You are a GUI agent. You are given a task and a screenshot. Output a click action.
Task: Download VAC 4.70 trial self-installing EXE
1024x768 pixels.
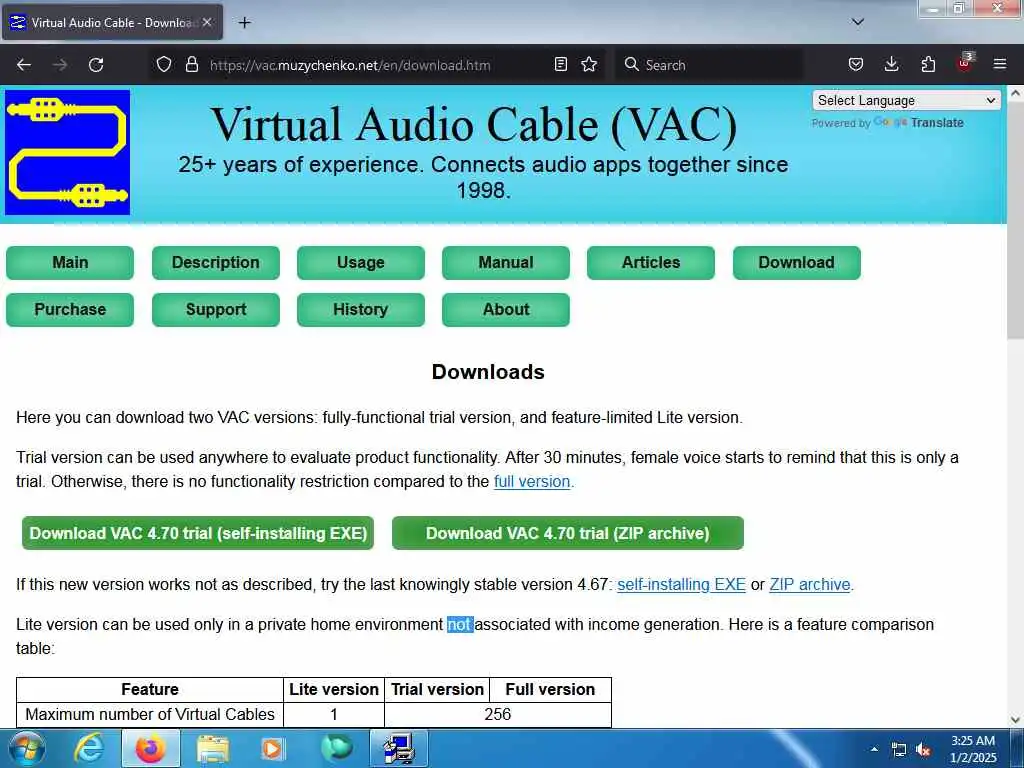point(198,533)
